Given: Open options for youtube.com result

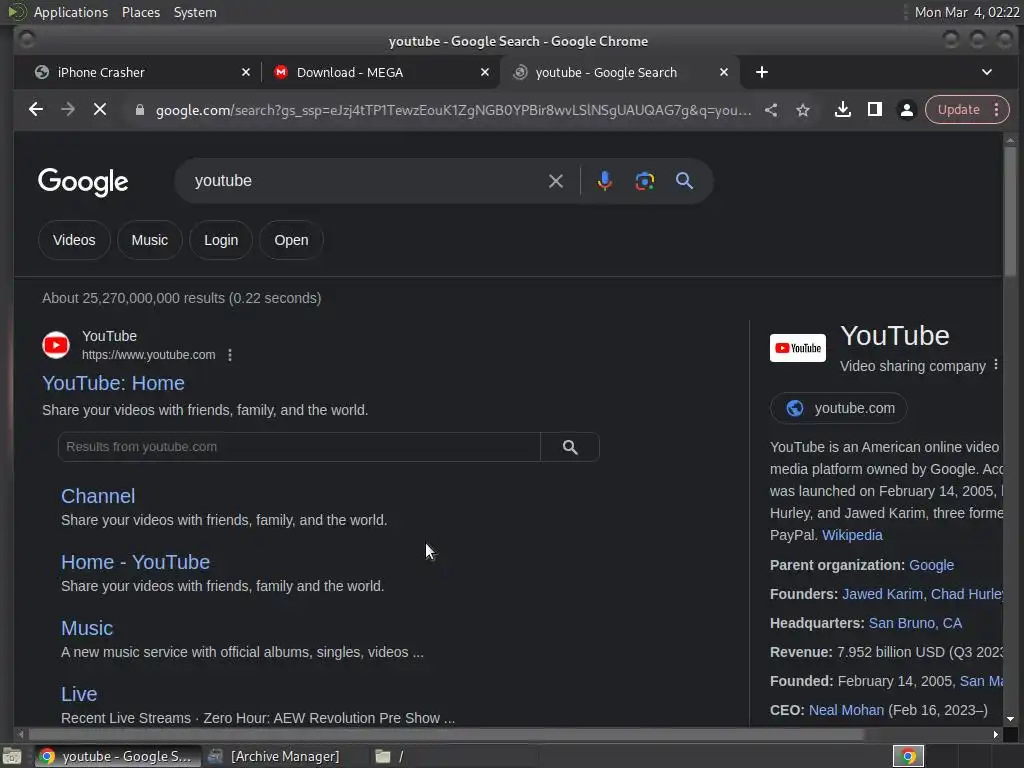Looking at the screenshot, I should click(230, 355).
